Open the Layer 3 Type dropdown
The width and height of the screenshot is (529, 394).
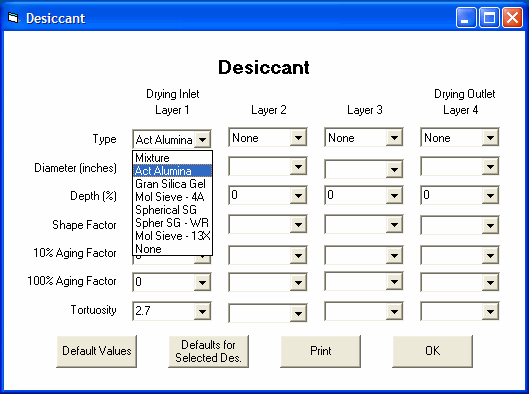(x=394, y=138)
